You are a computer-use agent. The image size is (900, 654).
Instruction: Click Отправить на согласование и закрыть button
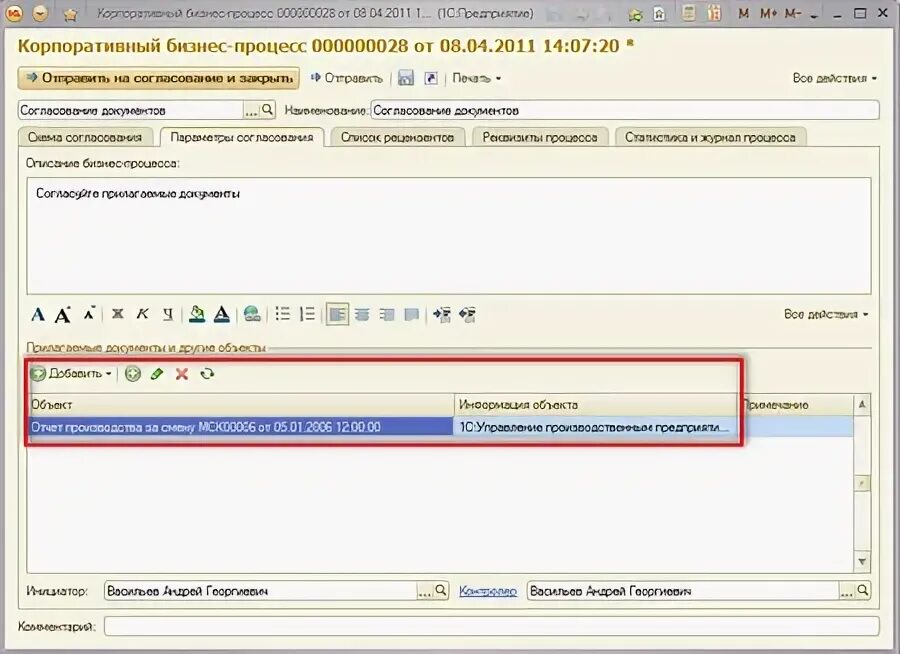coord(155,78)
